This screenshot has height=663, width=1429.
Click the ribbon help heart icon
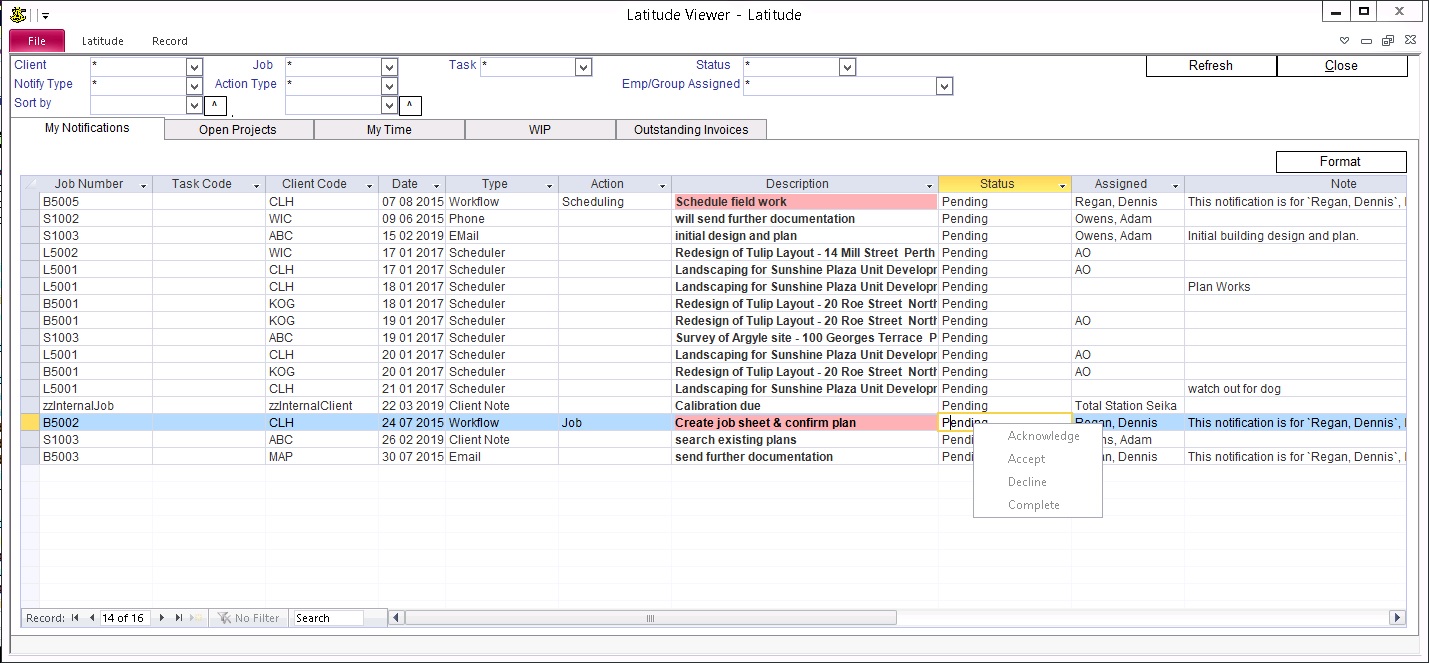point(1345,41)
